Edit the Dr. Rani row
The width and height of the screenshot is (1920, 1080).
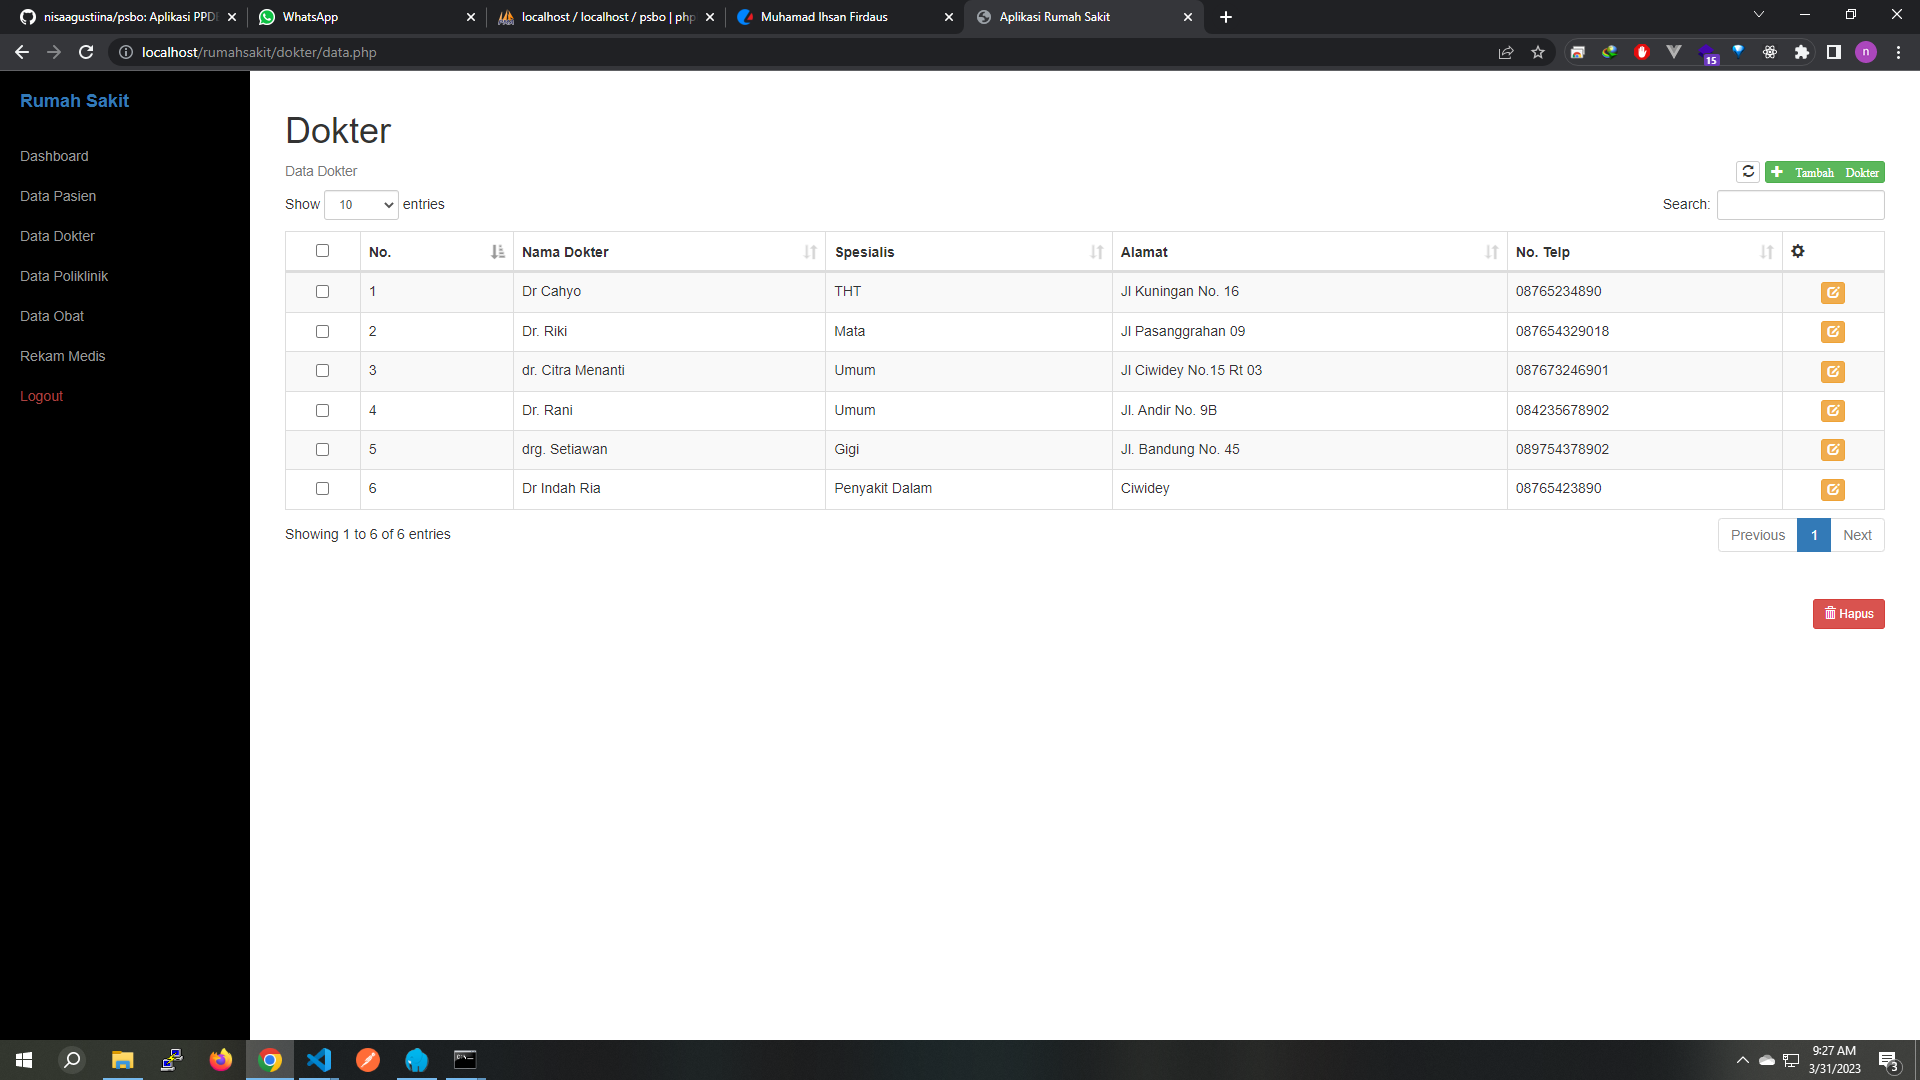click(x=1832, y=410)
